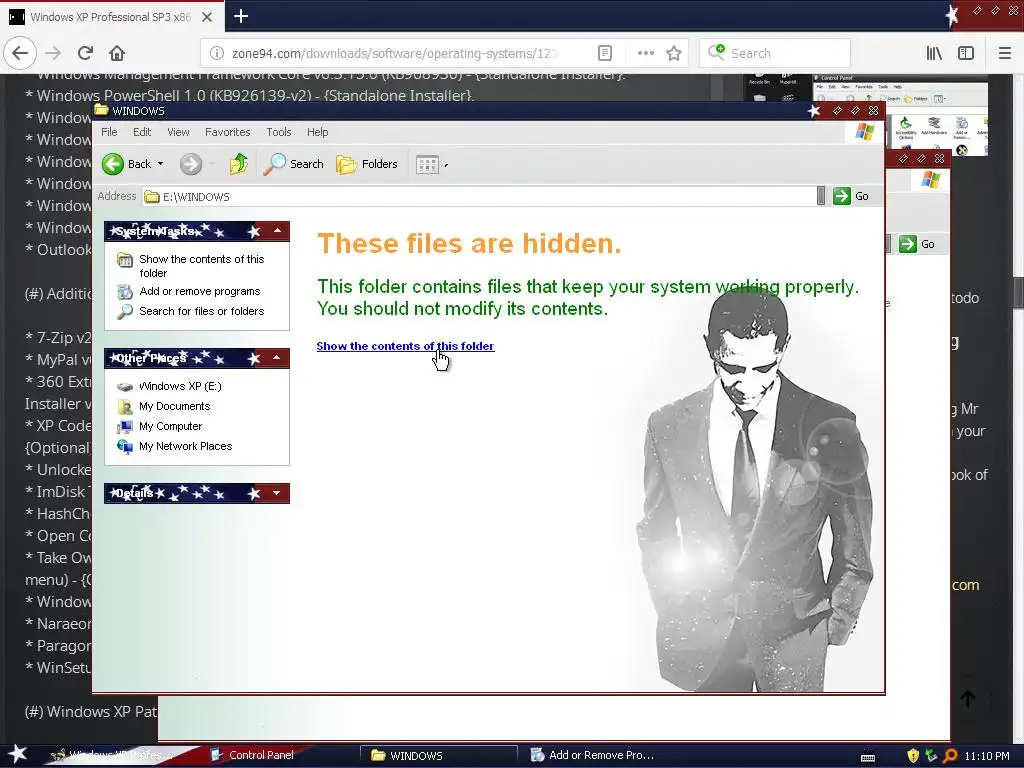
Task: Click the WINDOWS title bar folder icon
Action: 101,110
